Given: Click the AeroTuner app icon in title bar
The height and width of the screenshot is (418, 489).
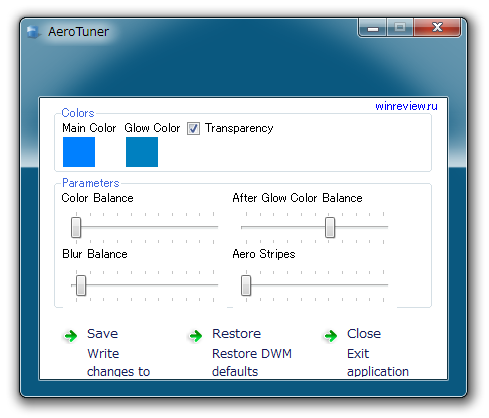Looking at the screenshot, I should [33, 32].
